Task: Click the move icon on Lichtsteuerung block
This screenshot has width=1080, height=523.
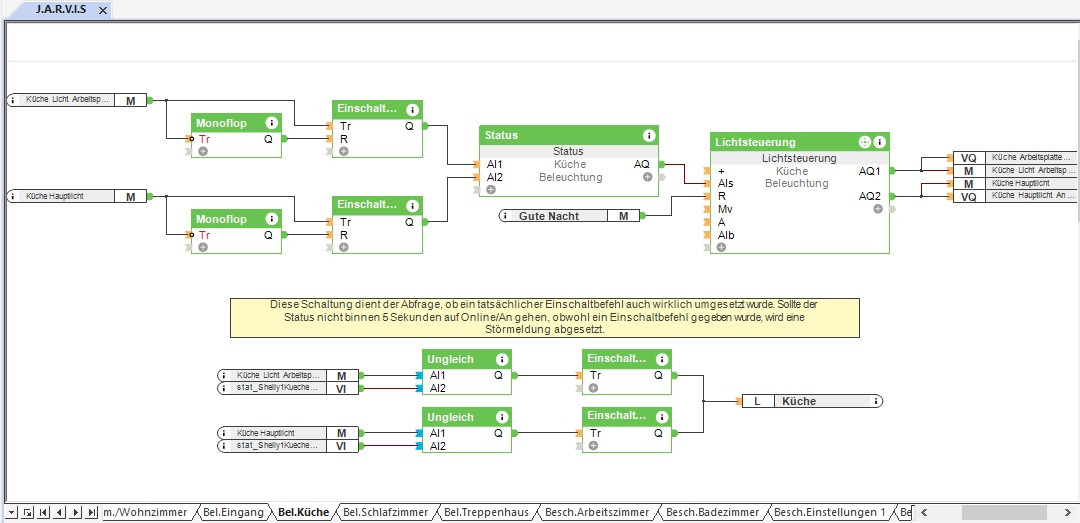Action: pos(864,143)
